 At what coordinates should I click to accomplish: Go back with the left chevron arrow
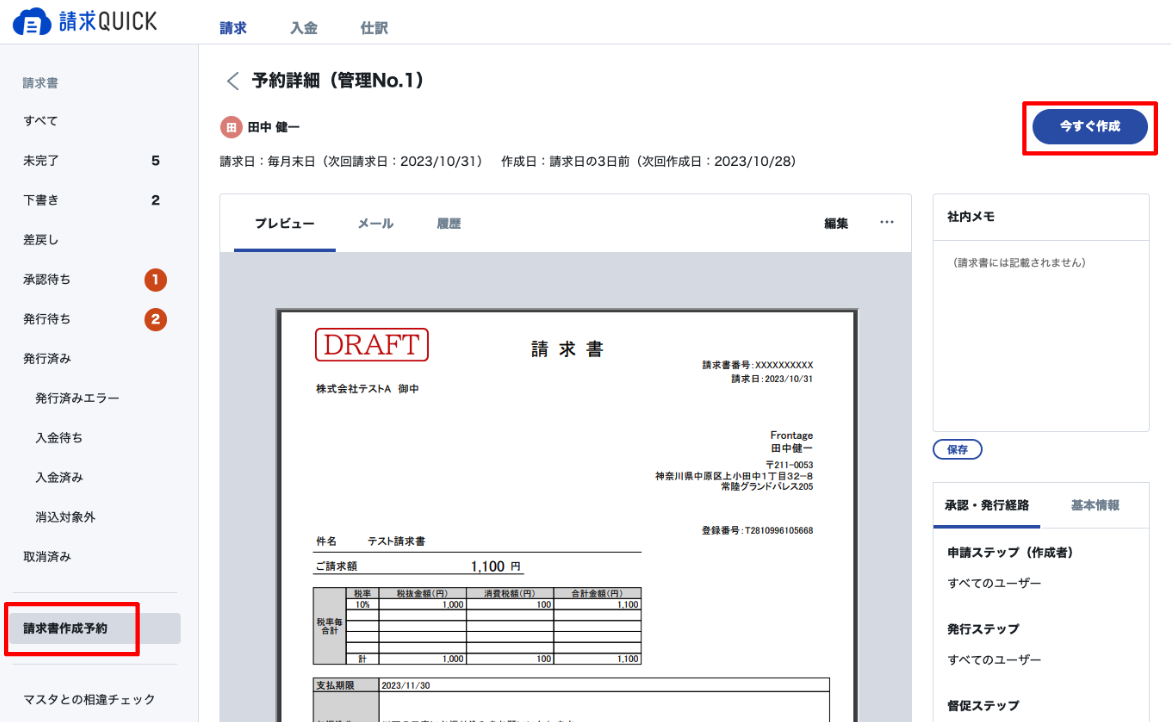click(x=232, y=81)
